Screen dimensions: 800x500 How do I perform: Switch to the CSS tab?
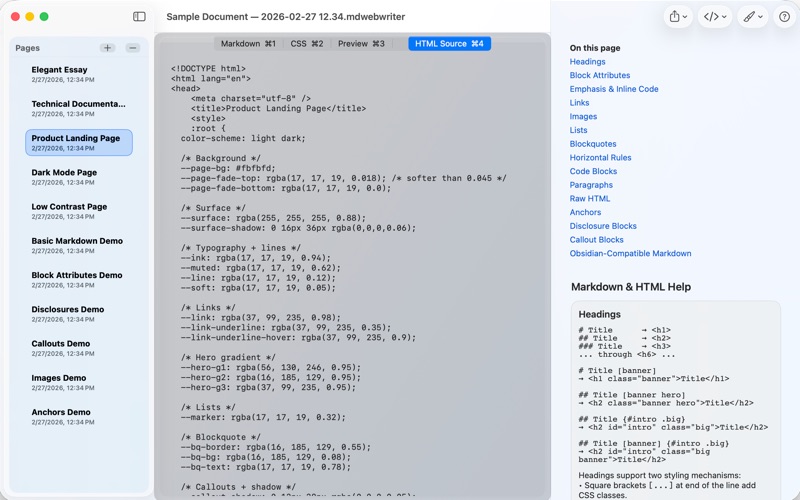click(x=307, y=43)
